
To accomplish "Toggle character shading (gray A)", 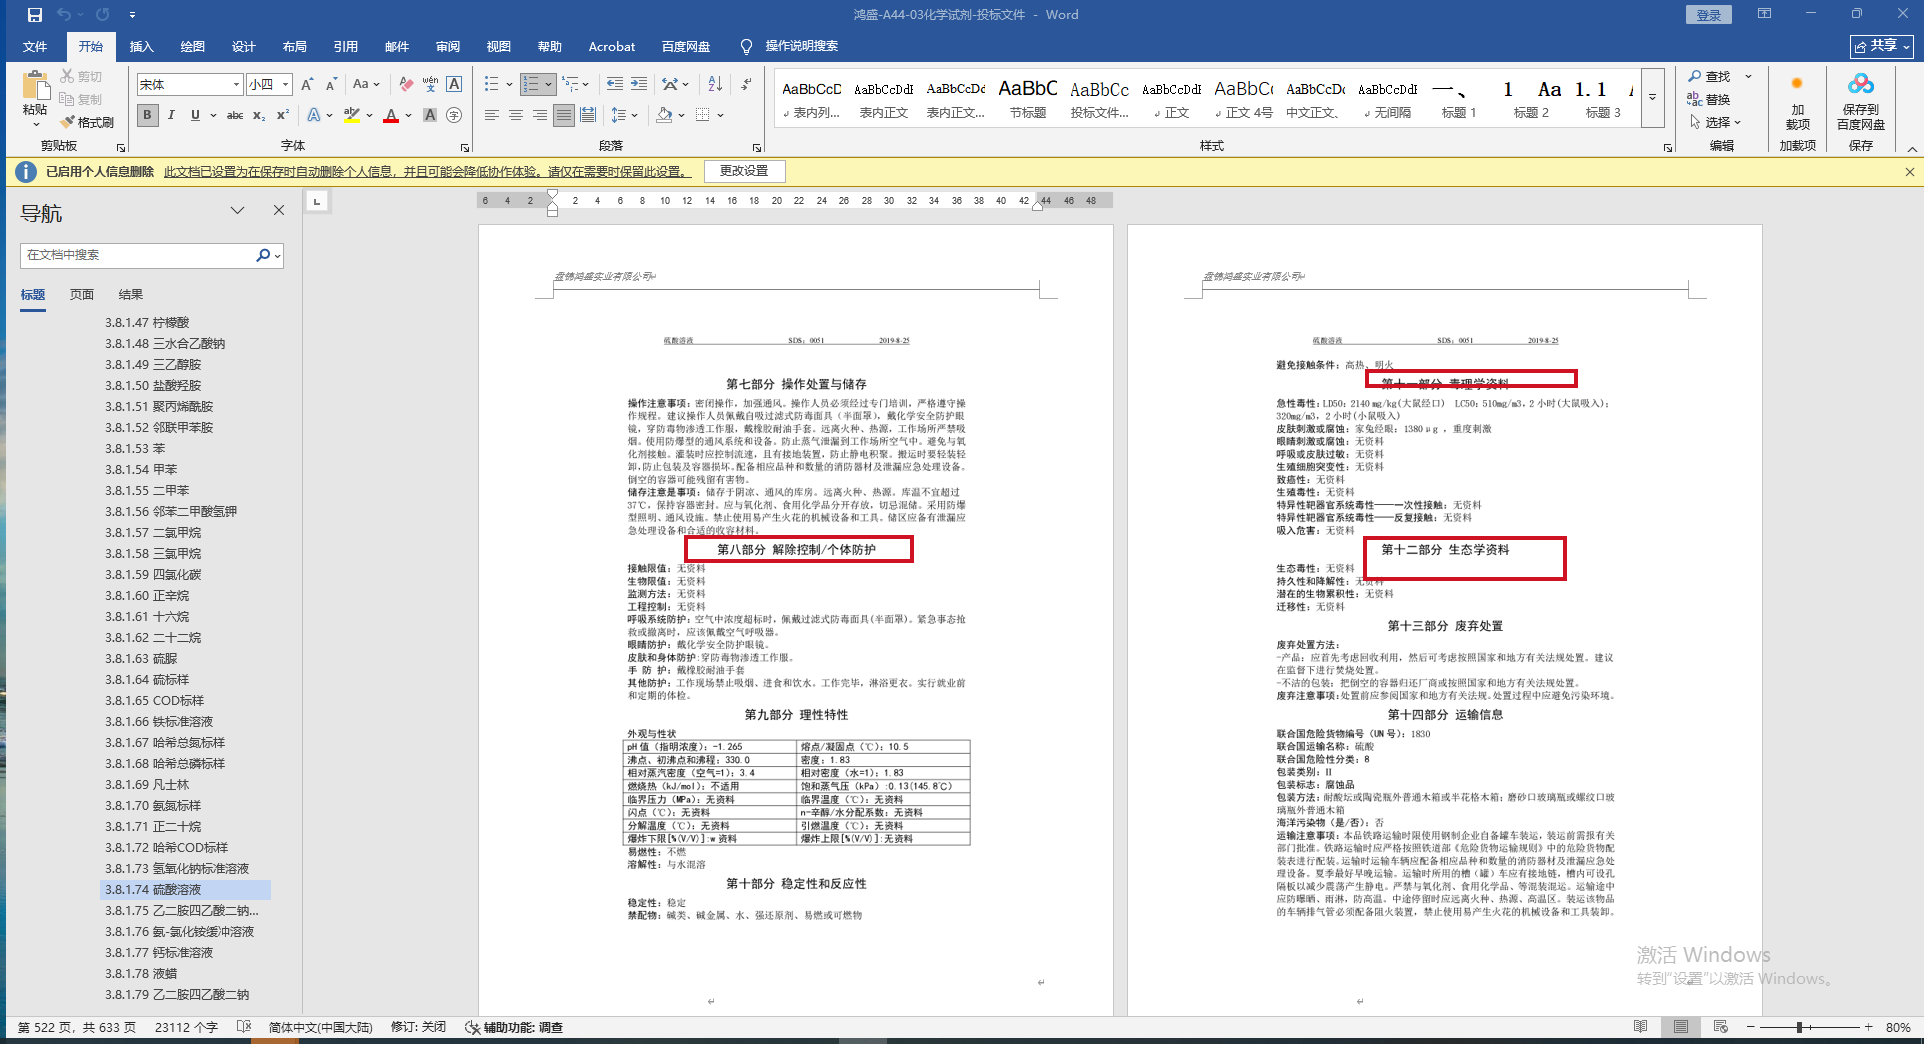I will tap(430, 115).
